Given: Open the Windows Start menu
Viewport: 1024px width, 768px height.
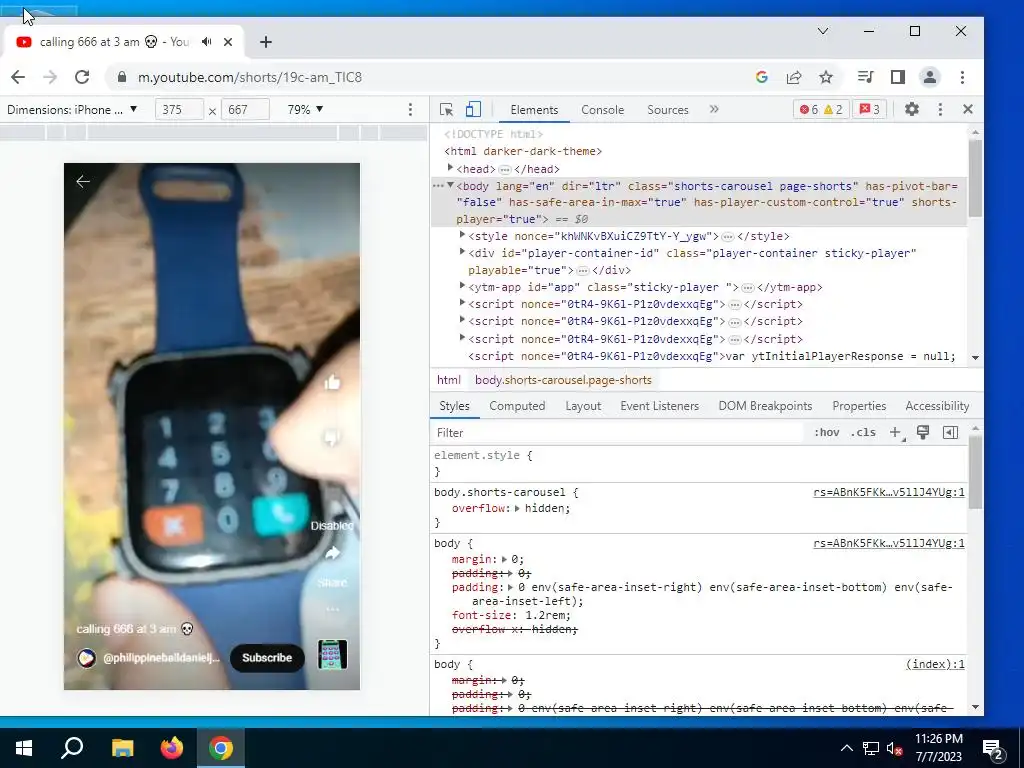Looking at the screenshot, I should pyautogui.click(x=24, y=748).
